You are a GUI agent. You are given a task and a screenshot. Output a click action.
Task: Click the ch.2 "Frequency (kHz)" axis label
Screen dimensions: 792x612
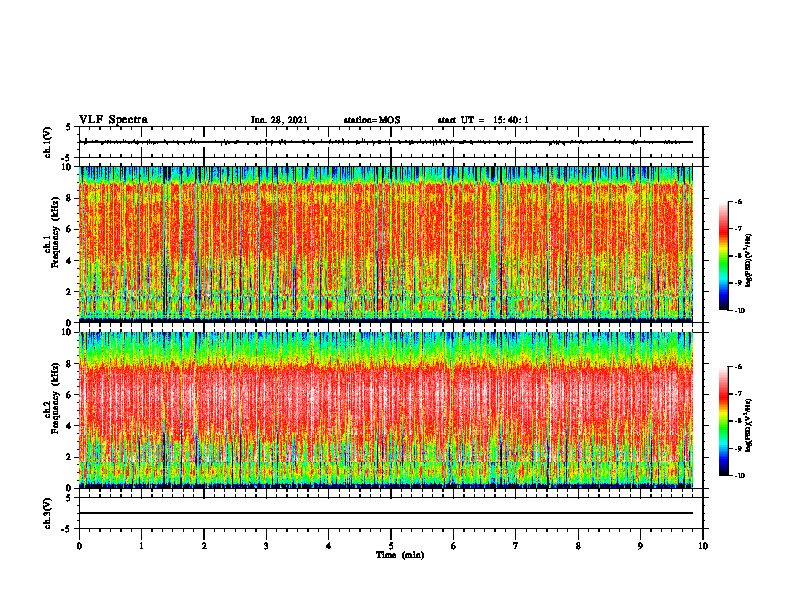coord(56,398)
